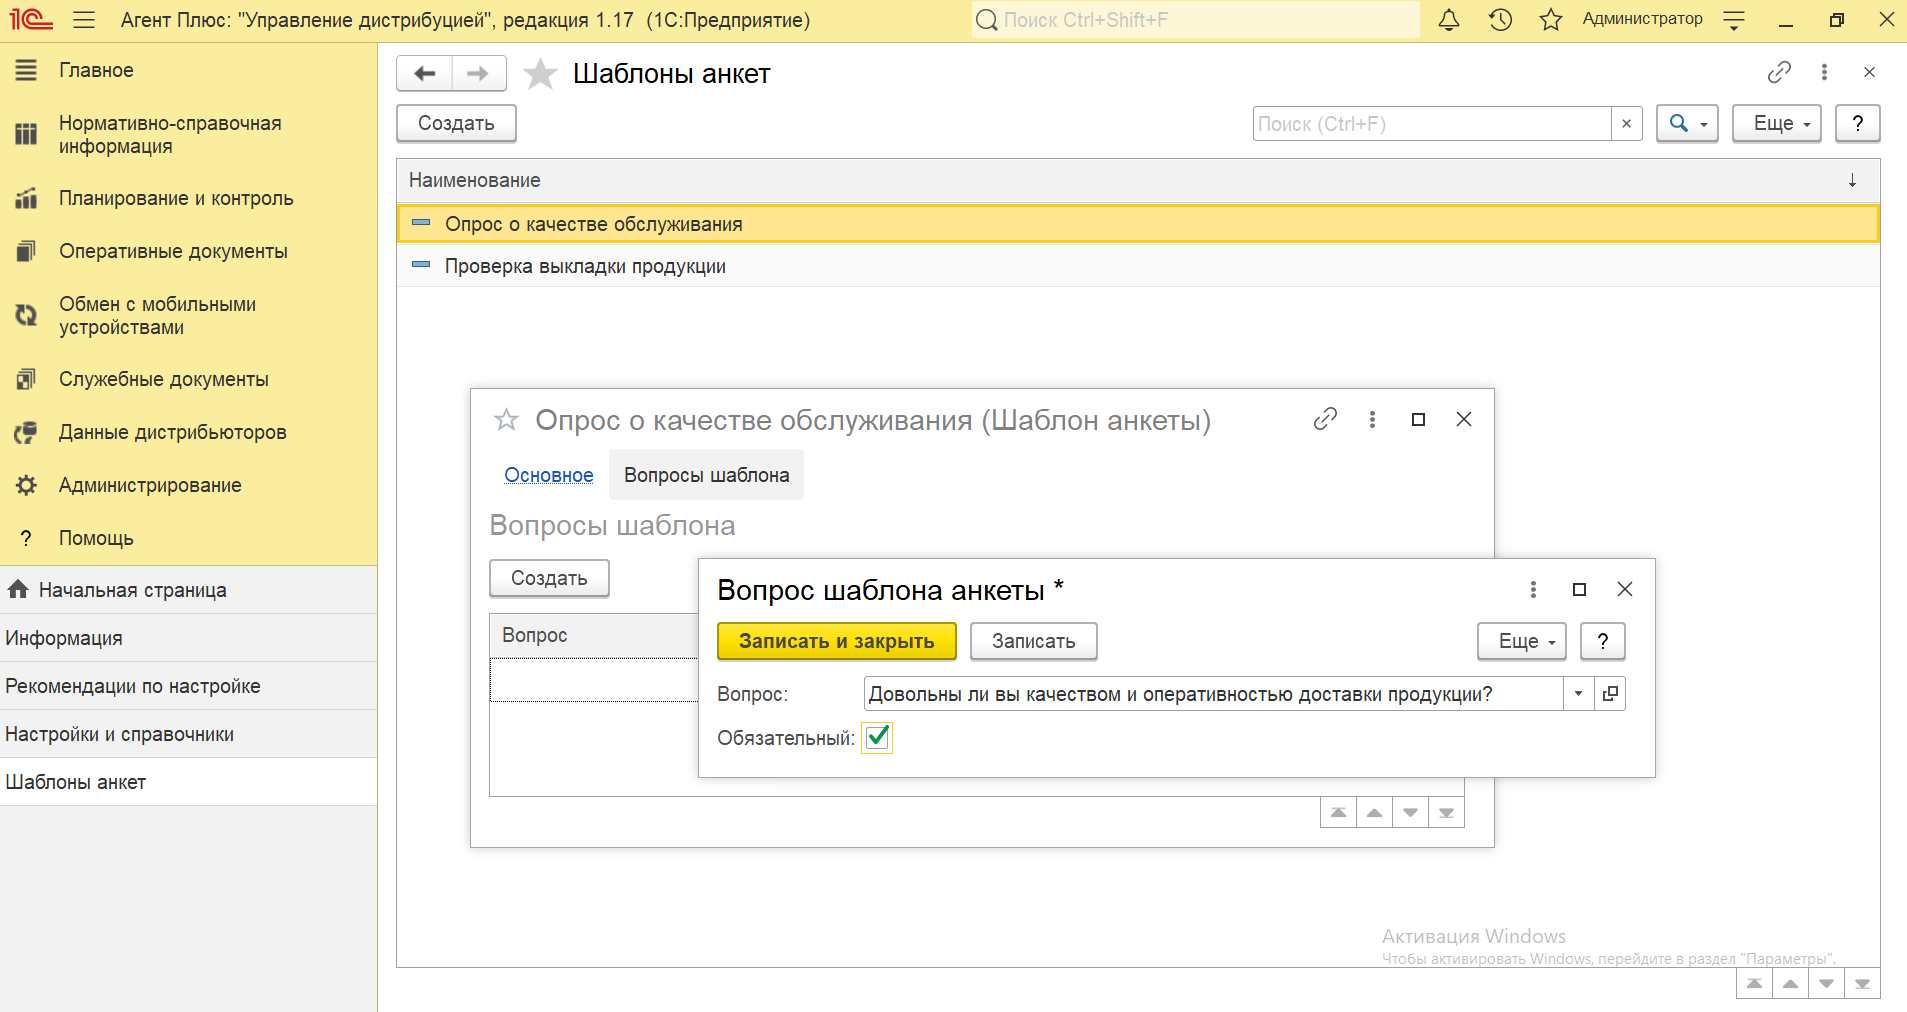Jump to list end in main list footer
The height and width of the screenshot is (1012, 1907).
1862,984
